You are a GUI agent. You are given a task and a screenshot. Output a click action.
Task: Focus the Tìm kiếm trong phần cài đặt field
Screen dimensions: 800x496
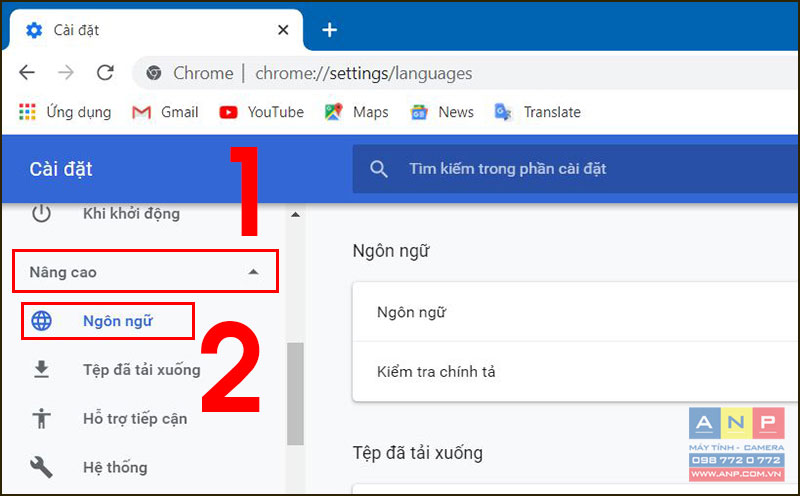(x=576, y=169)
